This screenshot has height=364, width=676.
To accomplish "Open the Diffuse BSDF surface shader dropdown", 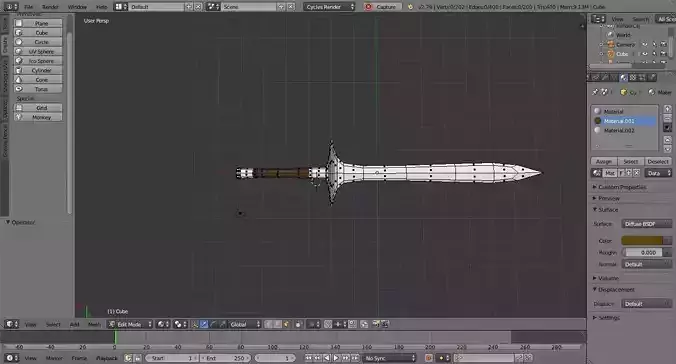I will pos(646,224).
